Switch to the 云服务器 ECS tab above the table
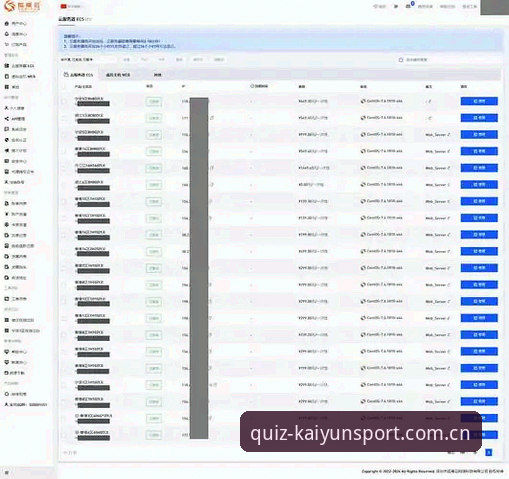Viewport: 509px width, 479px height. (x=78, y=75)
